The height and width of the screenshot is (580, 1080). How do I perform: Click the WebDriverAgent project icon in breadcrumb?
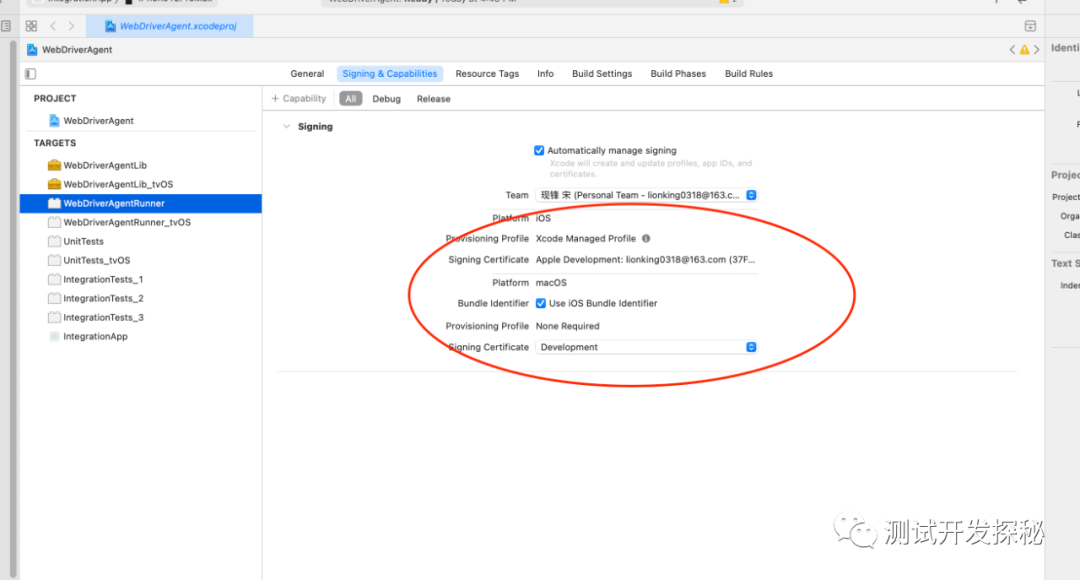(x=32, y=50)
